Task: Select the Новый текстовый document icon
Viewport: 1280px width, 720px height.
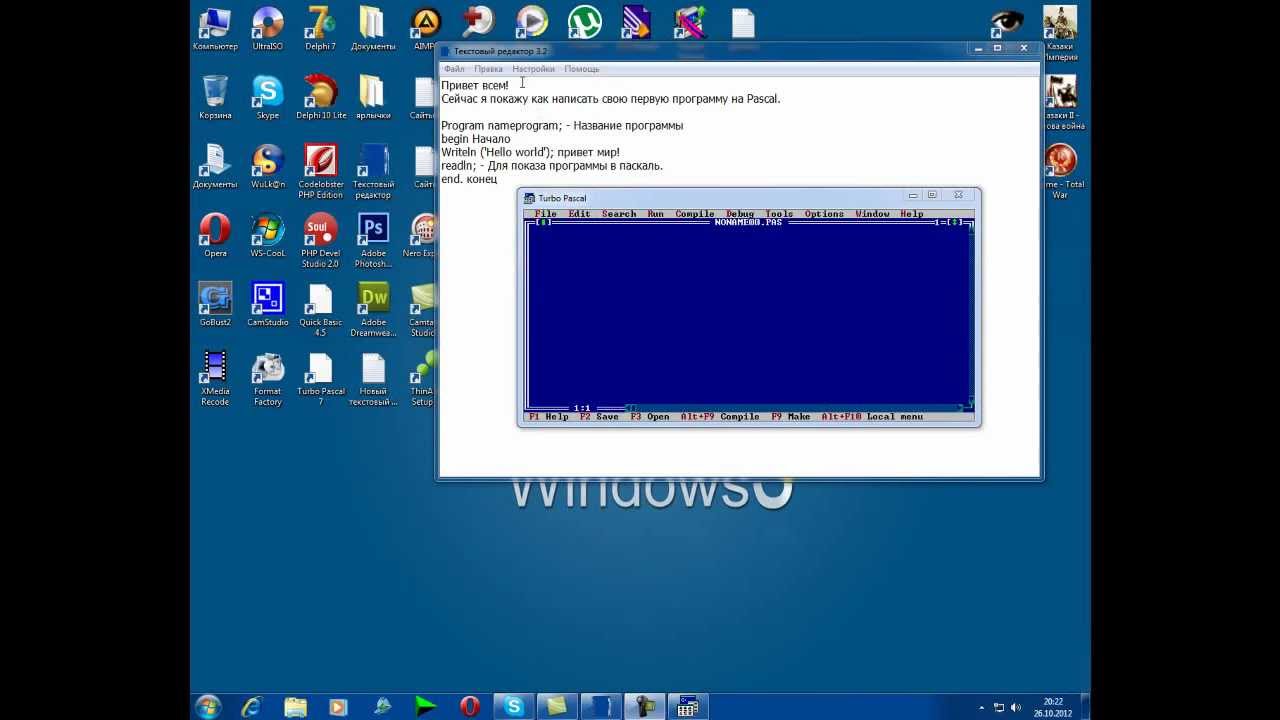Action: (x=373, y=378)
